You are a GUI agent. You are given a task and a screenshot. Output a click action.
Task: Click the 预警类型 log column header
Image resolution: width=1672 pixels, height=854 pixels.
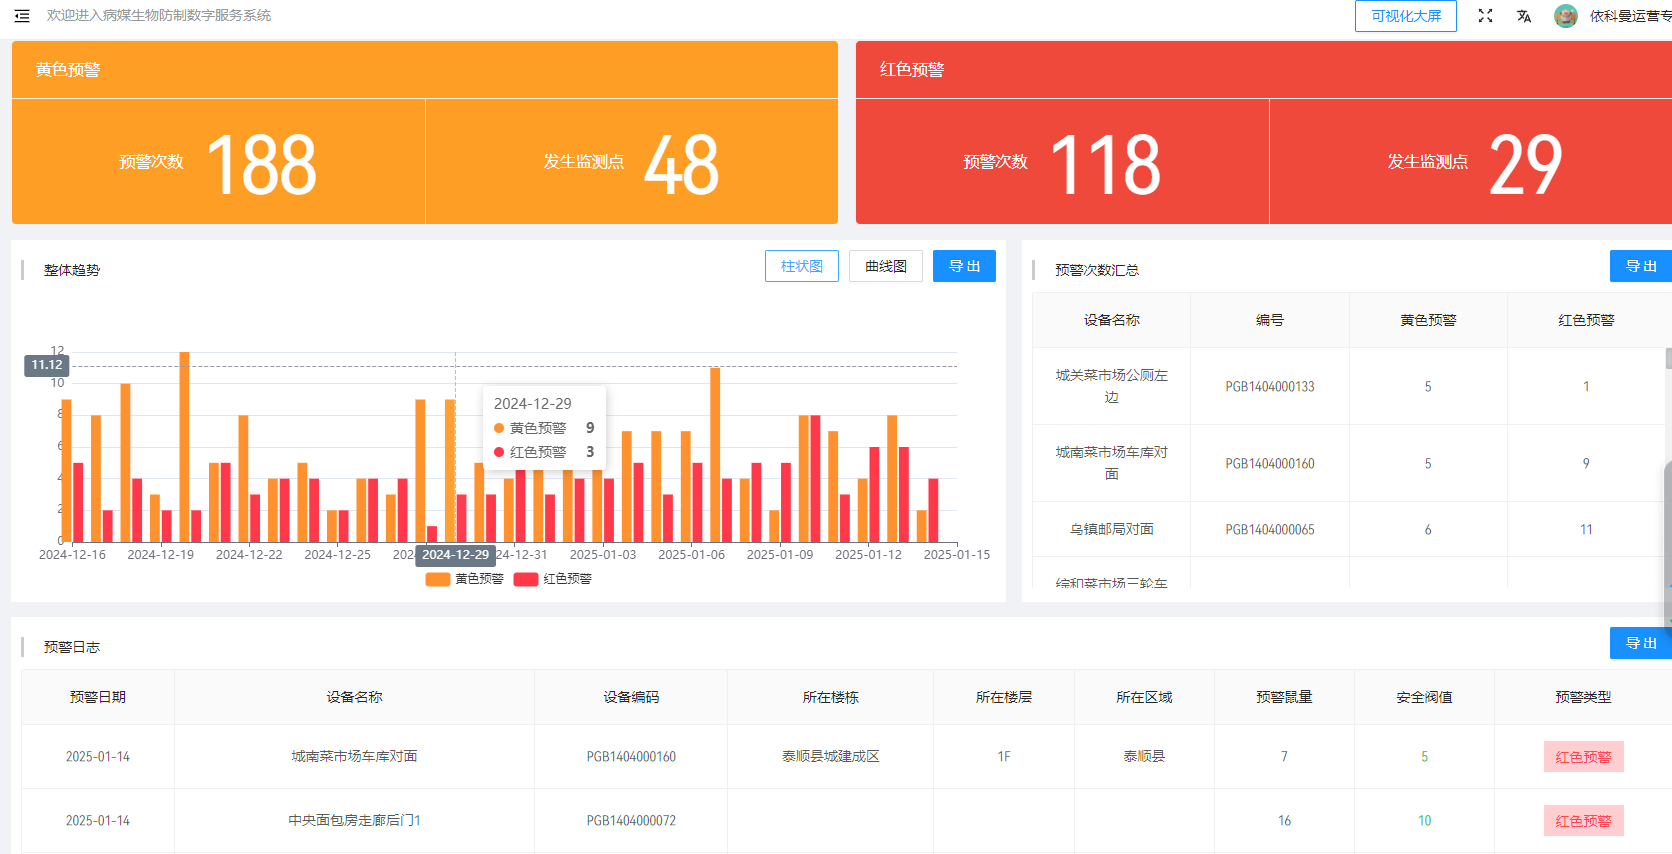click(1583, 697)
